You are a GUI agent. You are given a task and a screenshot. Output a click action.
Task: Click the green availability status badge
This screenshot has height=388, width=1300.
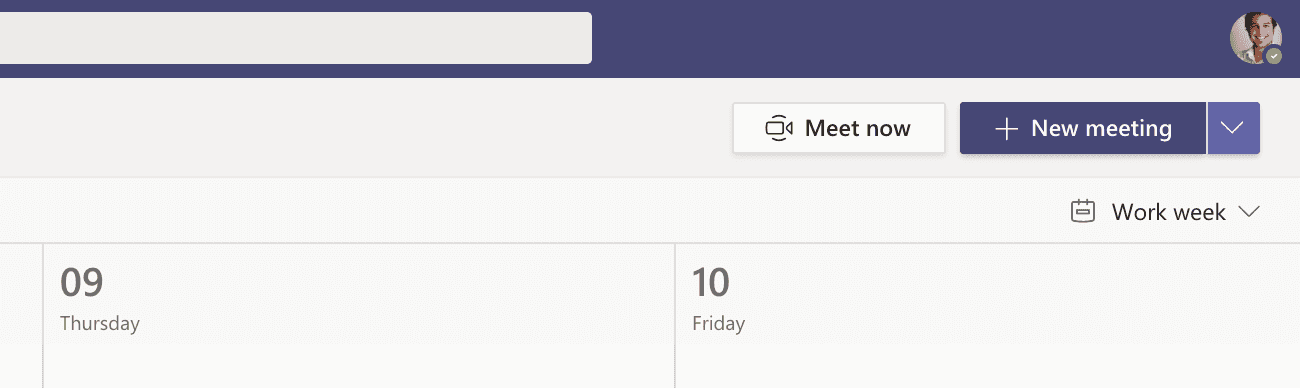tap(1273, 56)
